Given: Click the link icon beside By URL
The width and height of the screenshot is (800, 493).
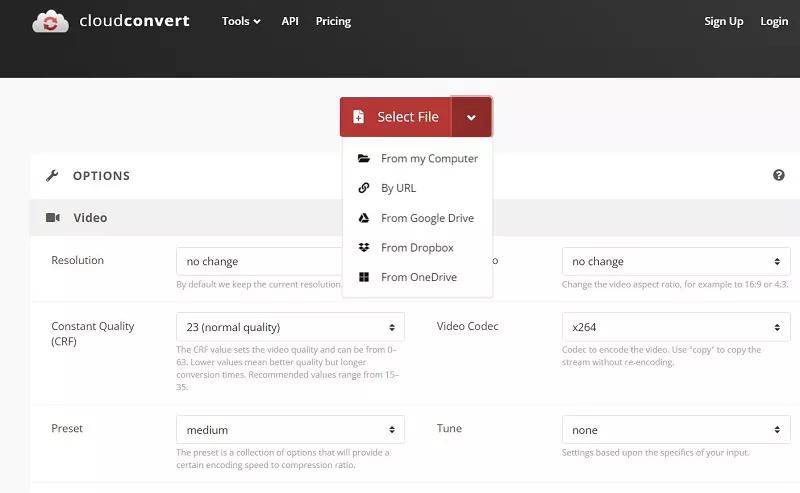Looking at the screenshot, I should [364, 188].
